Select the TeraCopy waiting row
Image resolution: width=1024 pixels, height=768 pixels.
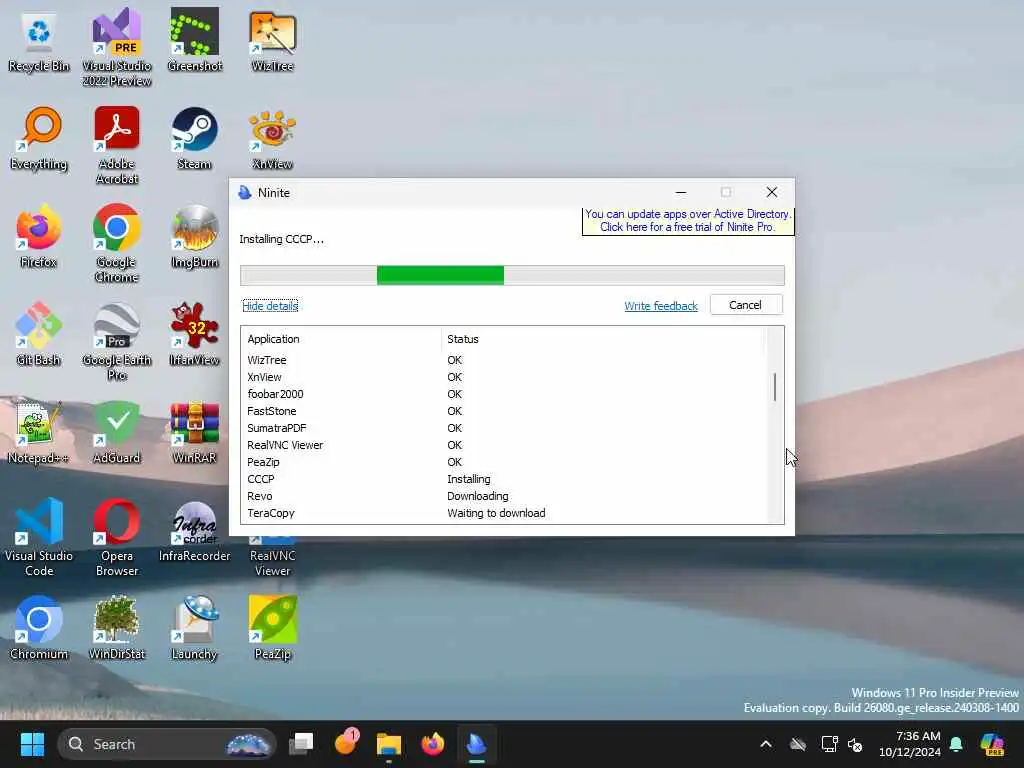(503, 513)
